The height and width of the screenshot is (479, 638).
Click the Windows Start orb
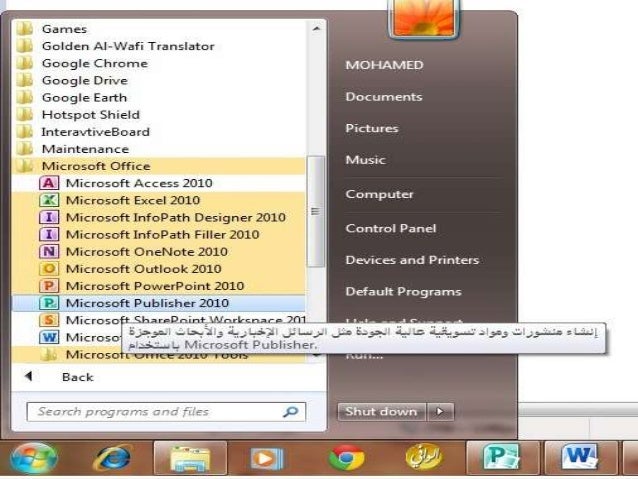(x=33, y=459)
